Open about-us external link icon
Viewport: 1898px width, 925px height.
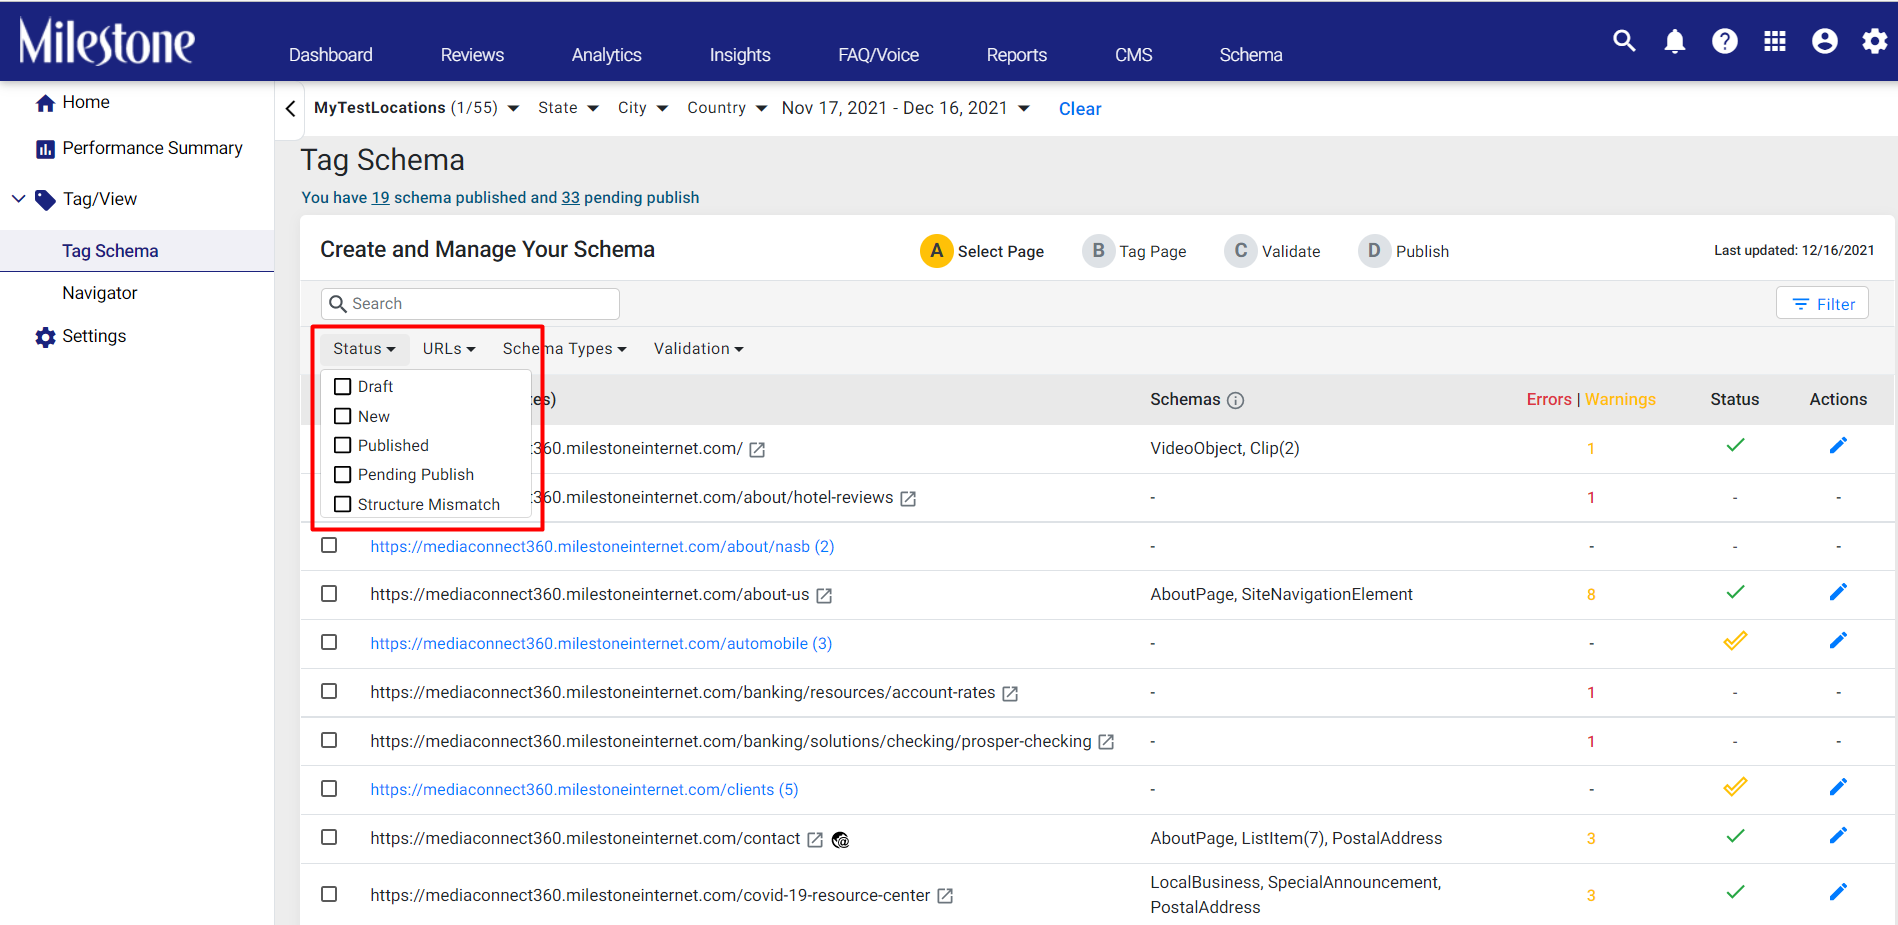(x=824, y=596)
